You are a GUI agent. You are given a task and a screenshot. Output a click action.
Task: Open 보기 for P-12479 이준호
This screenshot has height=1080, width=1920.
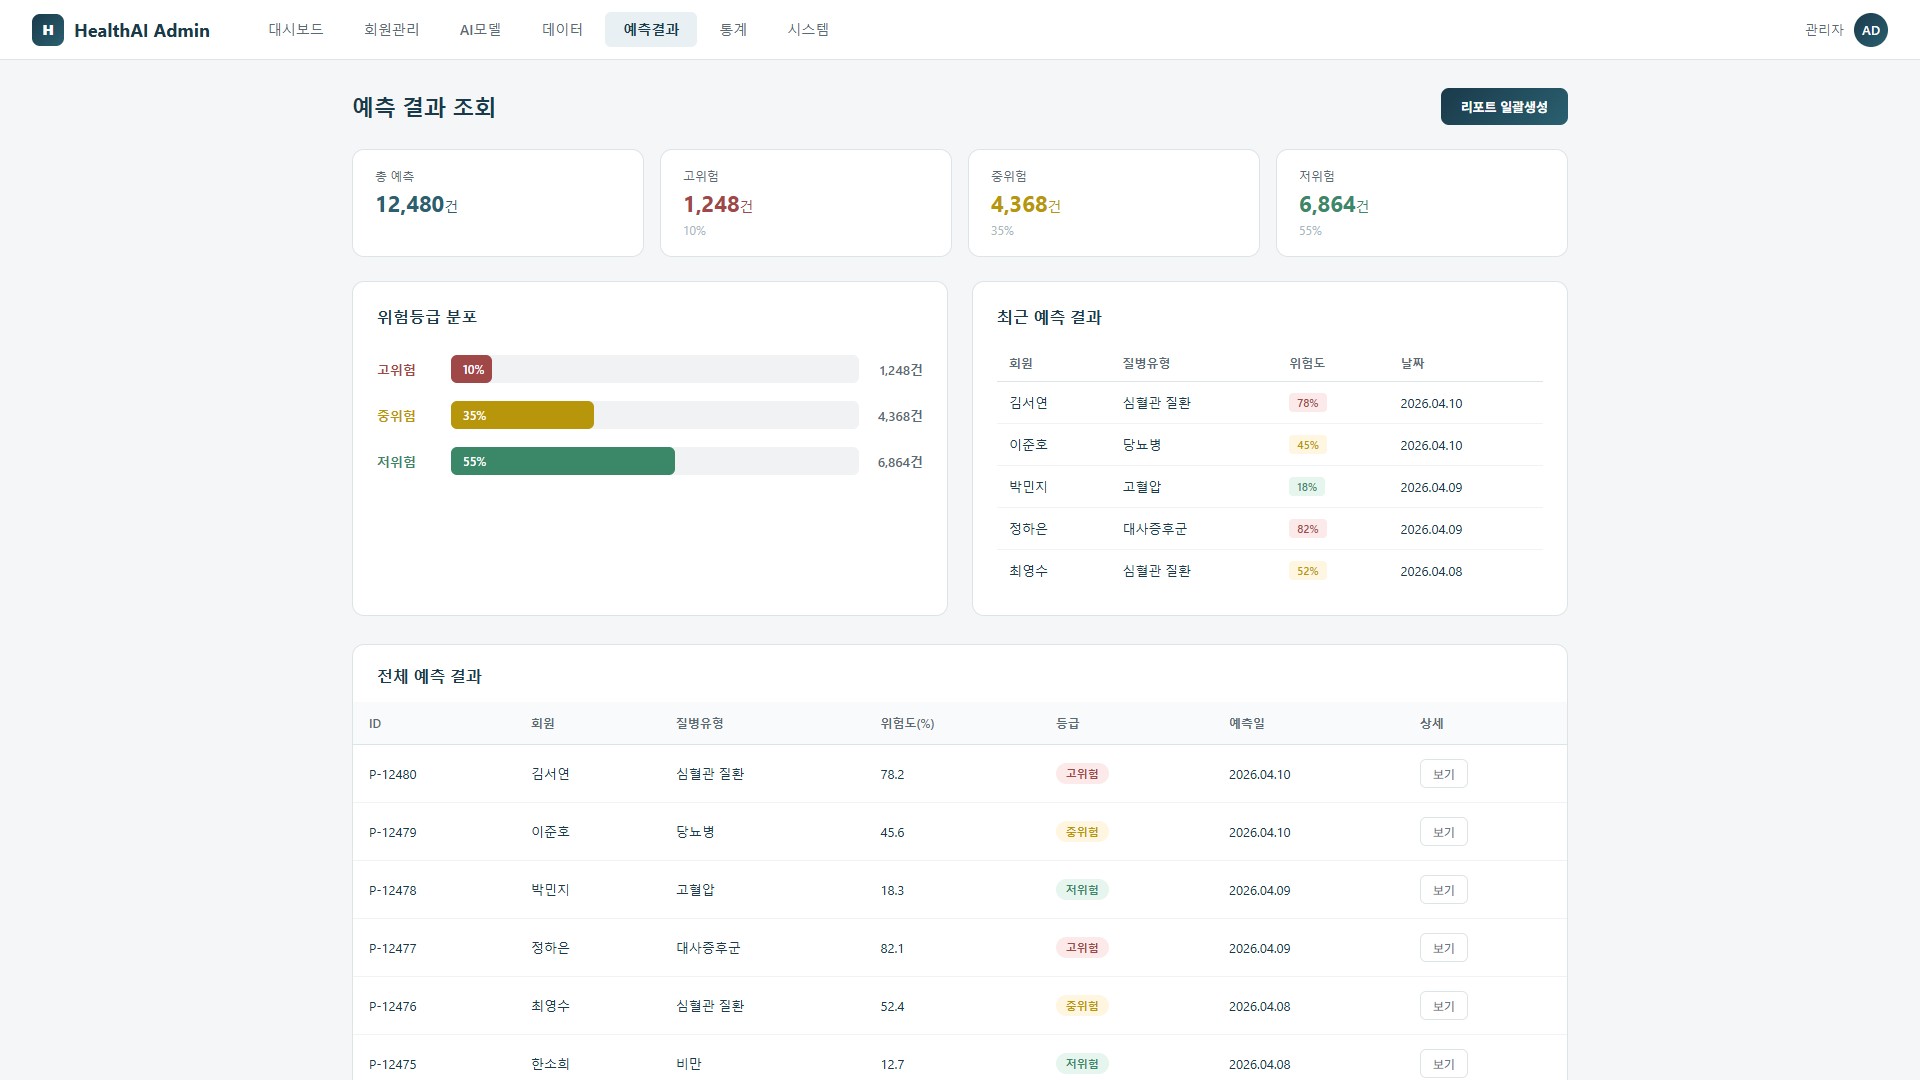[x=1443, y=832]
